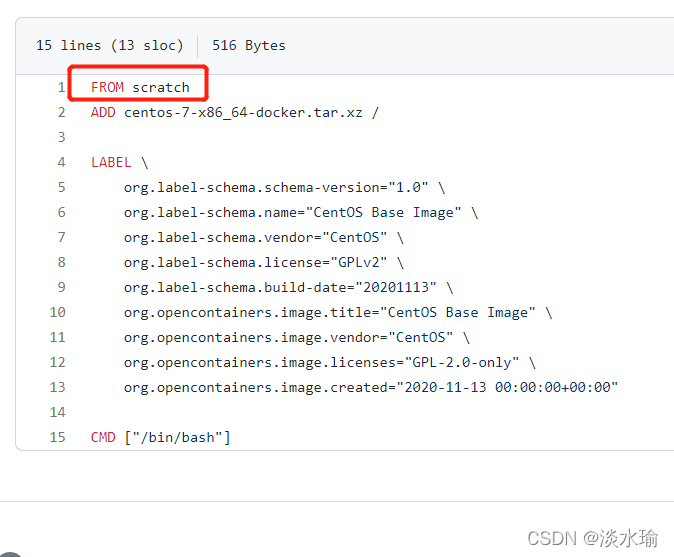Viewport: 674px width, 557px height.
Task: Click the 'LABEL \' instruction on line 4
Action: 119,162
